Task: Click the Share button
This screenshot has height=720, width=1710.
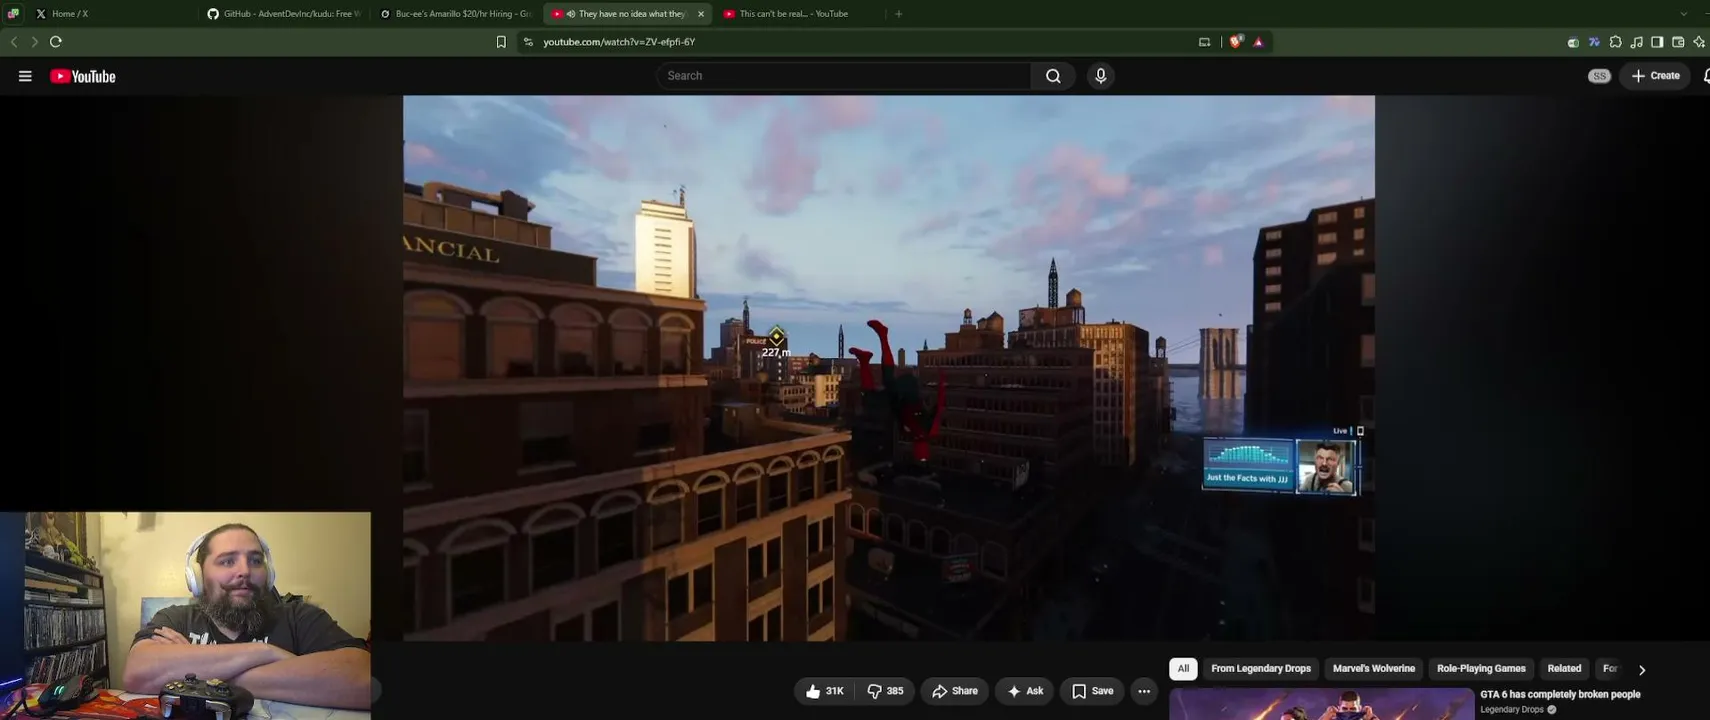Action: (x=955, y=691)
